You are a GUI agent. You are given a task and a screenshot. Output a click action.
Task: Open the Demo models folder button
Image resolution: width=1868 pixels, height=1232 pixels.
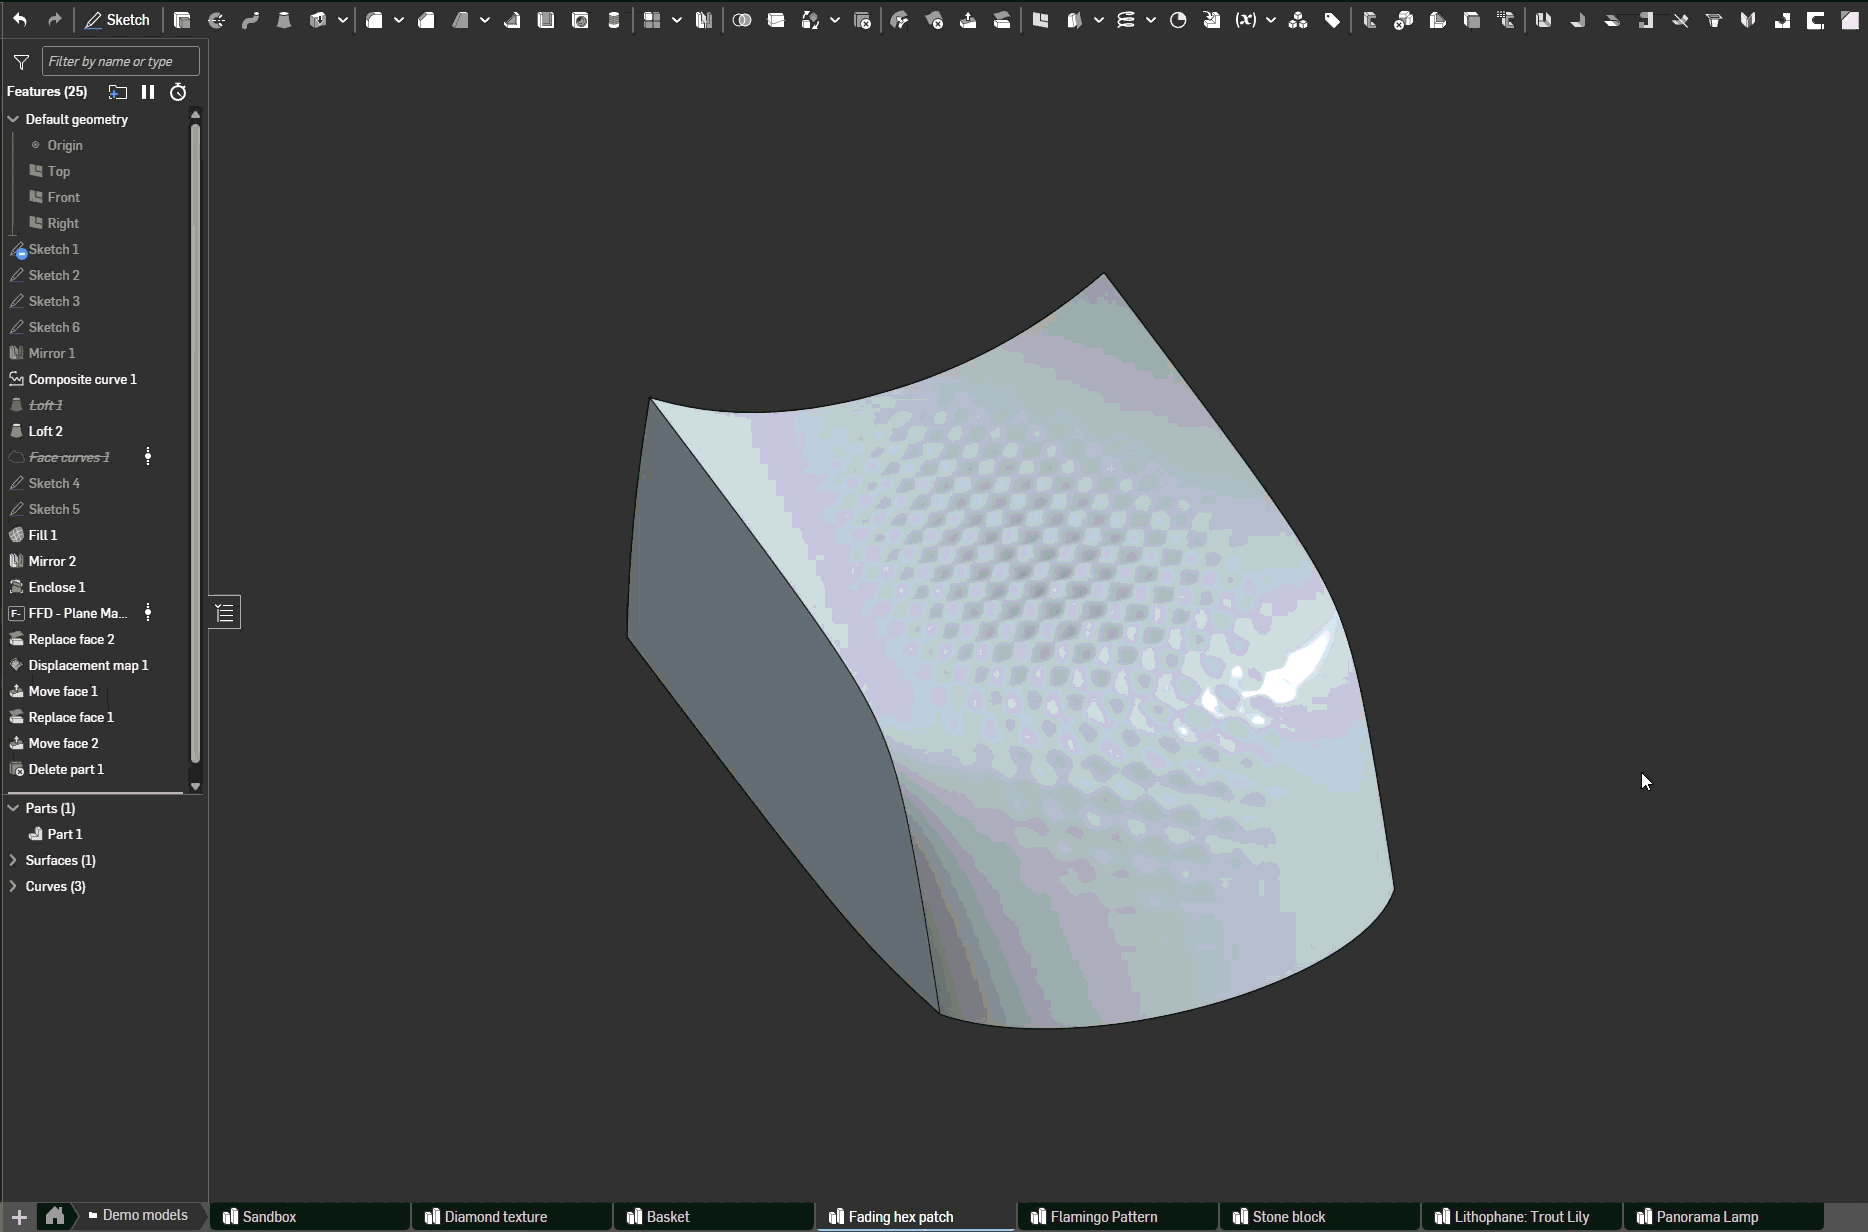pyautogui.click(x=138, y=1216)
